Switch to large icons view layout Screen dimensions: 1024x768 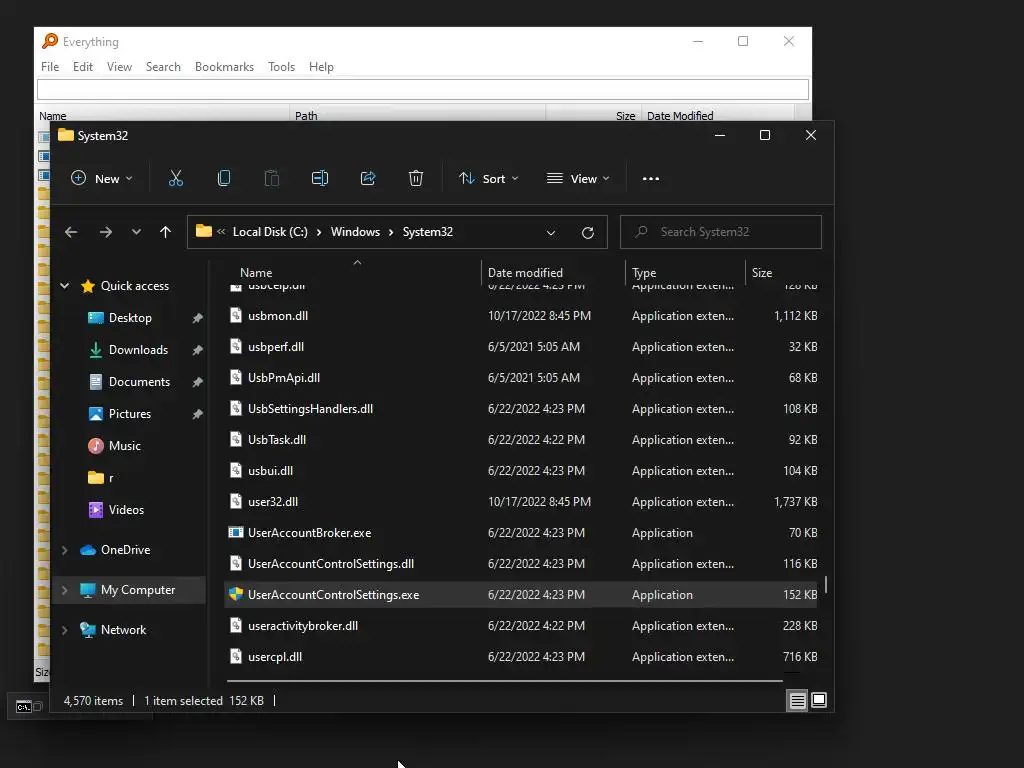(x=819, y=700)
